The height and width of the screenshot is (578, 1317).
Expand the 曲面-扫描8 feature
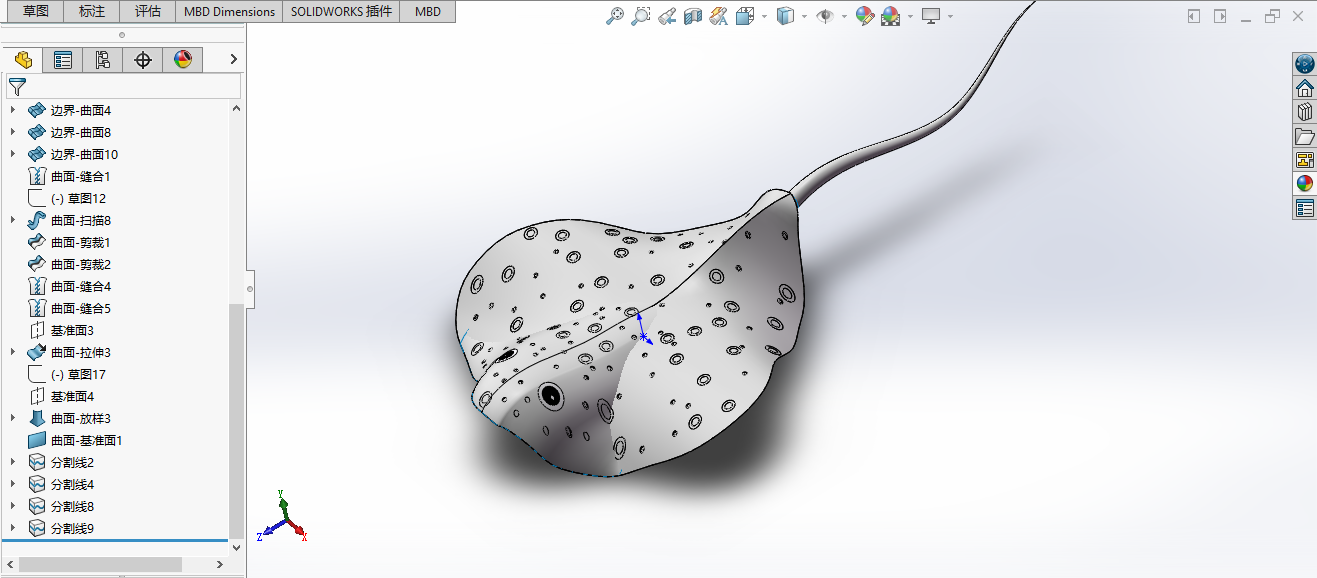click(13, 220)
